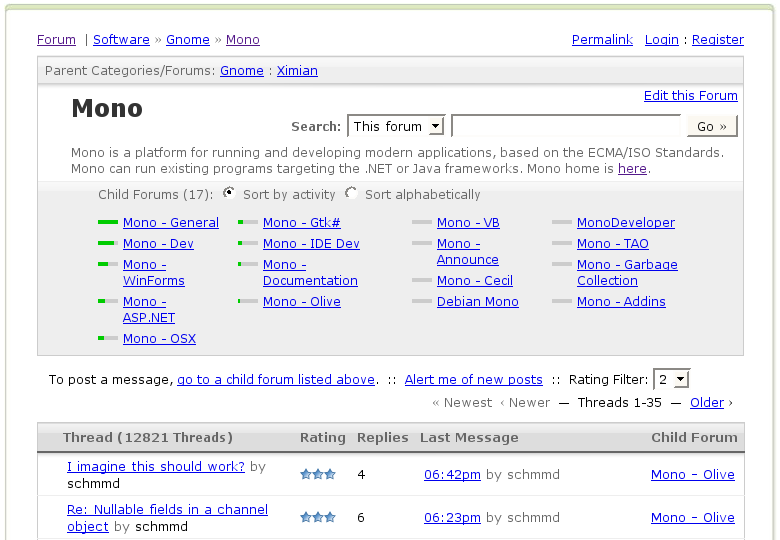The width and height of the screenshot is (780, 540).
Task: Click Edit this Forum
Action: pyautogui.click(x=690, y=95)
